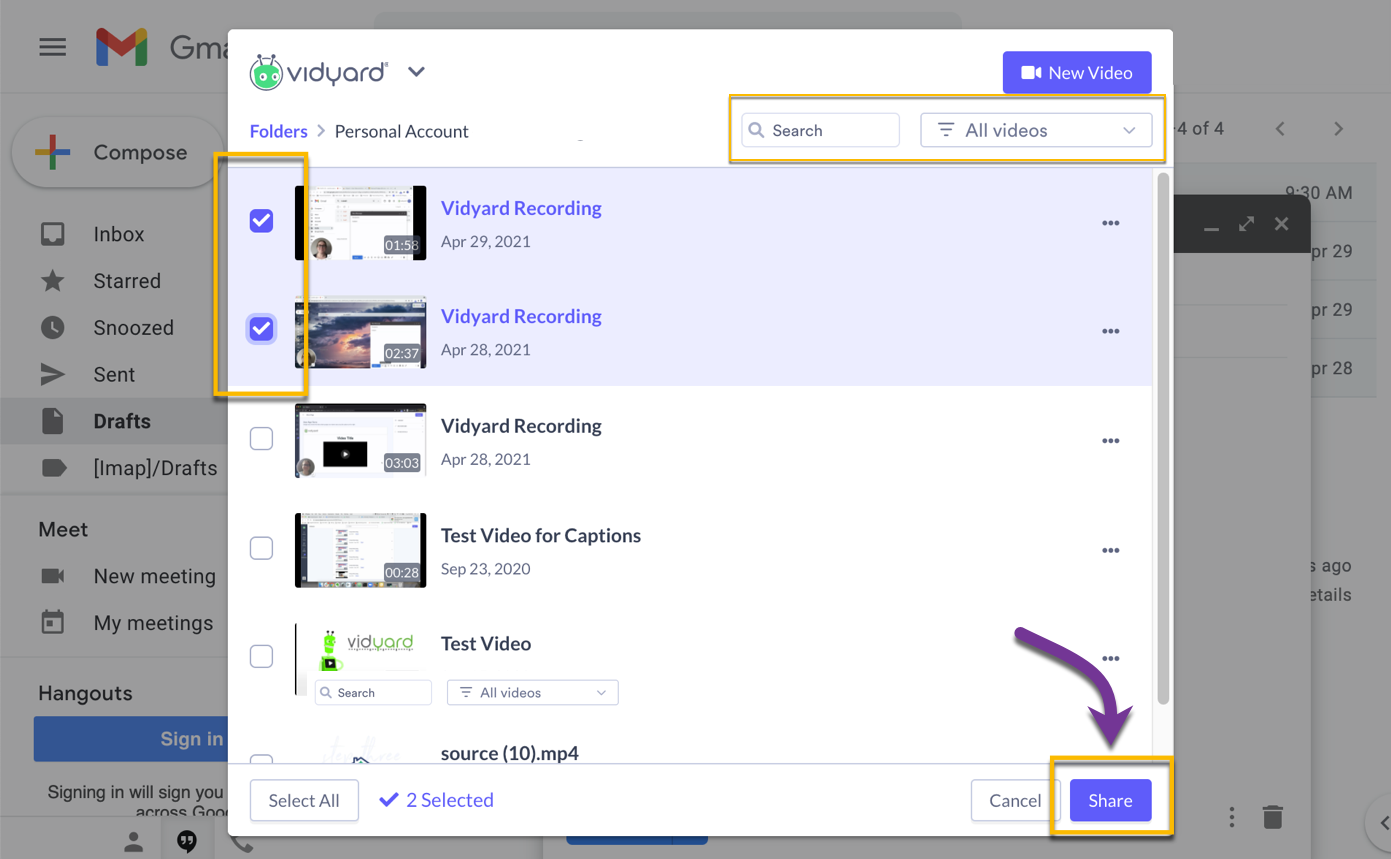The height and width of the screenshot is (859, 1391).
Task: Click the 2 Selected indicator
Action: tap(437, 800)
